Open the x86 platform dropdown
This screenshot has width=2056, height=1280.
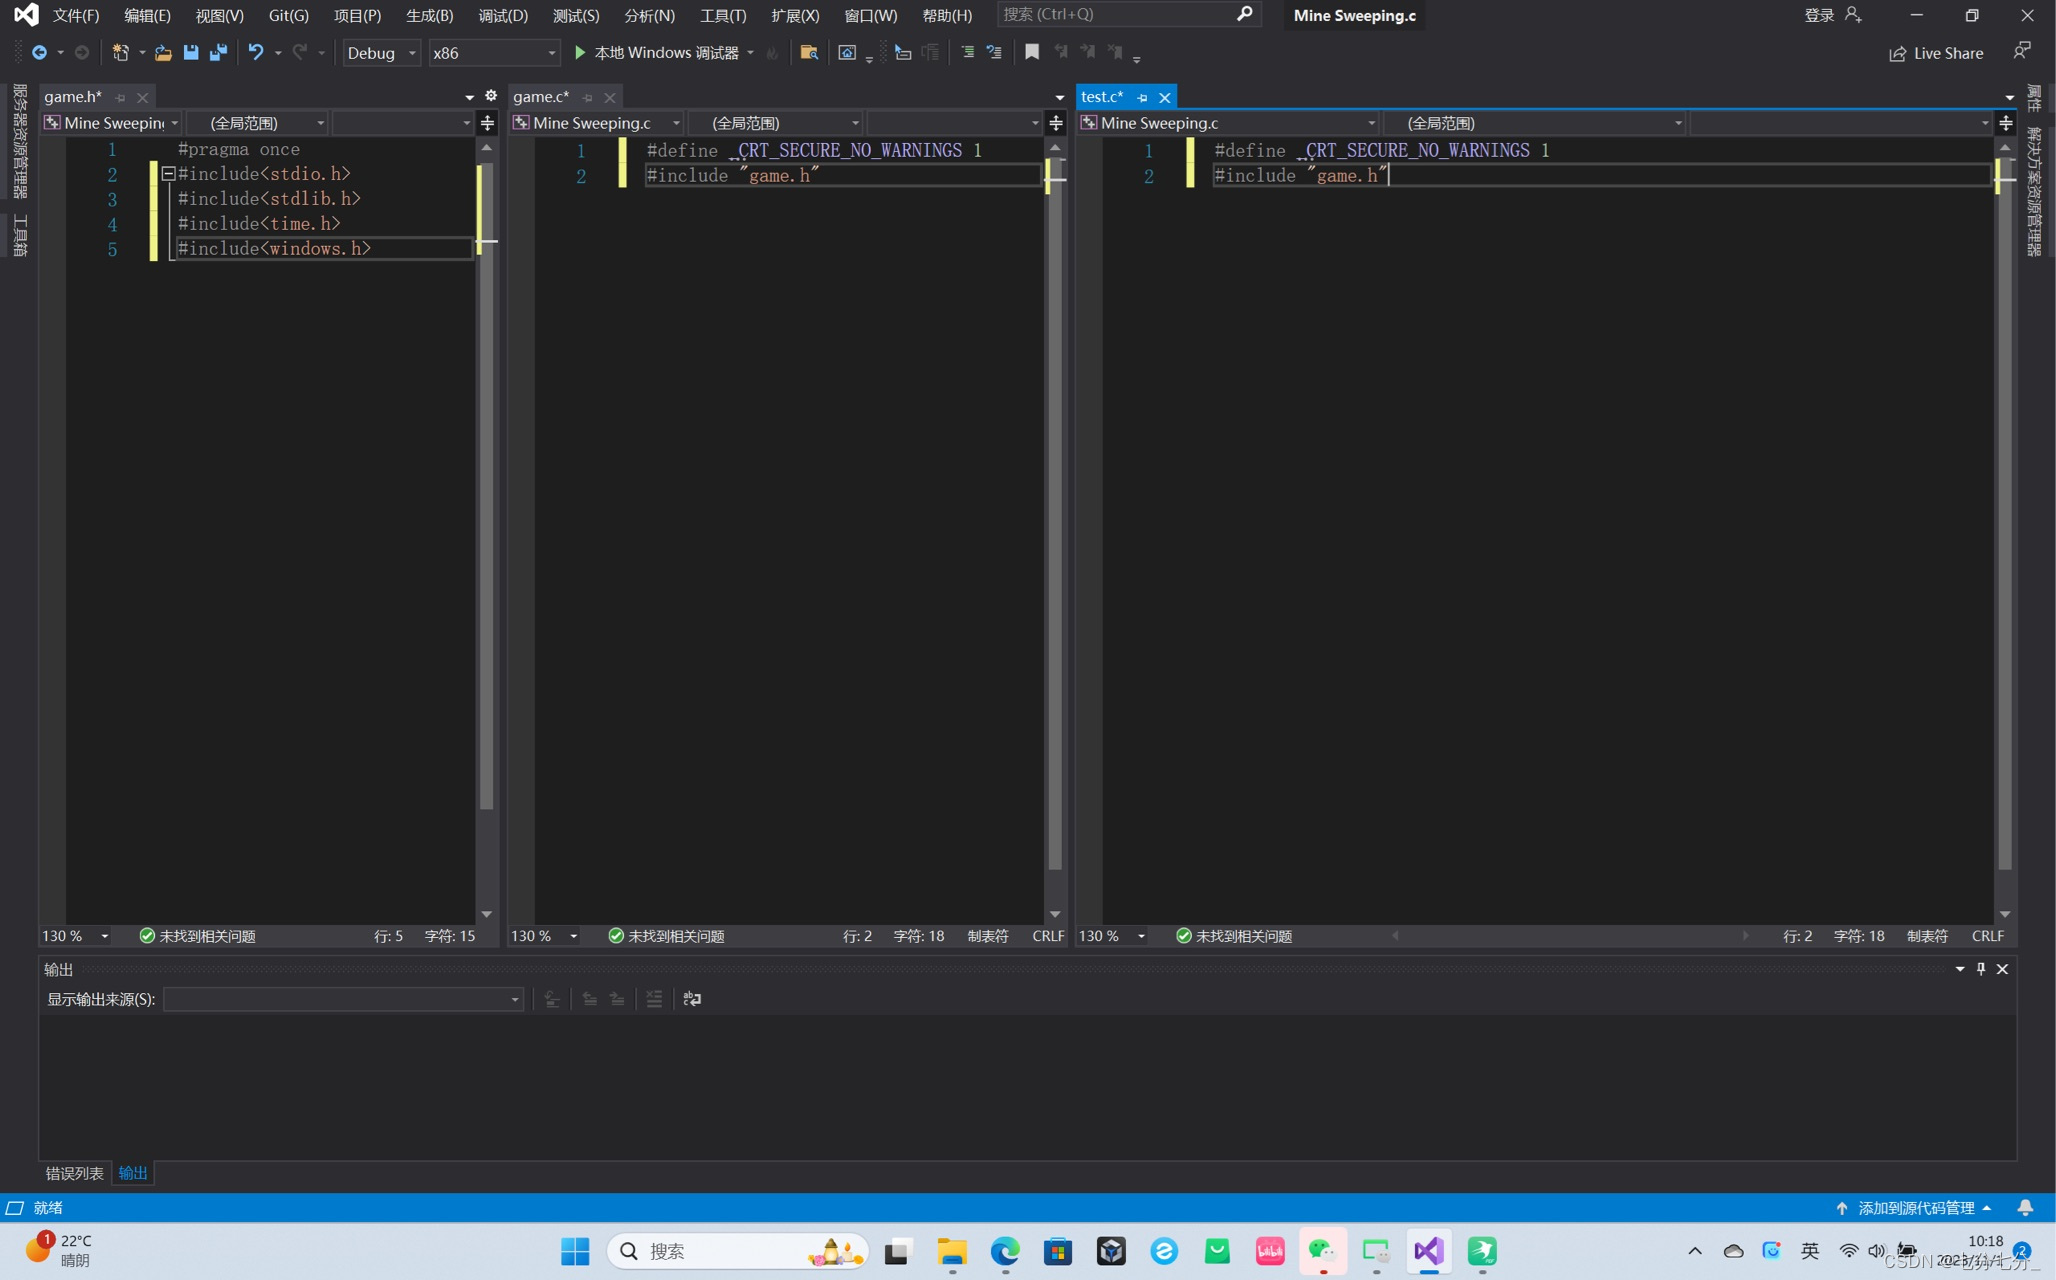click(493, 53)
